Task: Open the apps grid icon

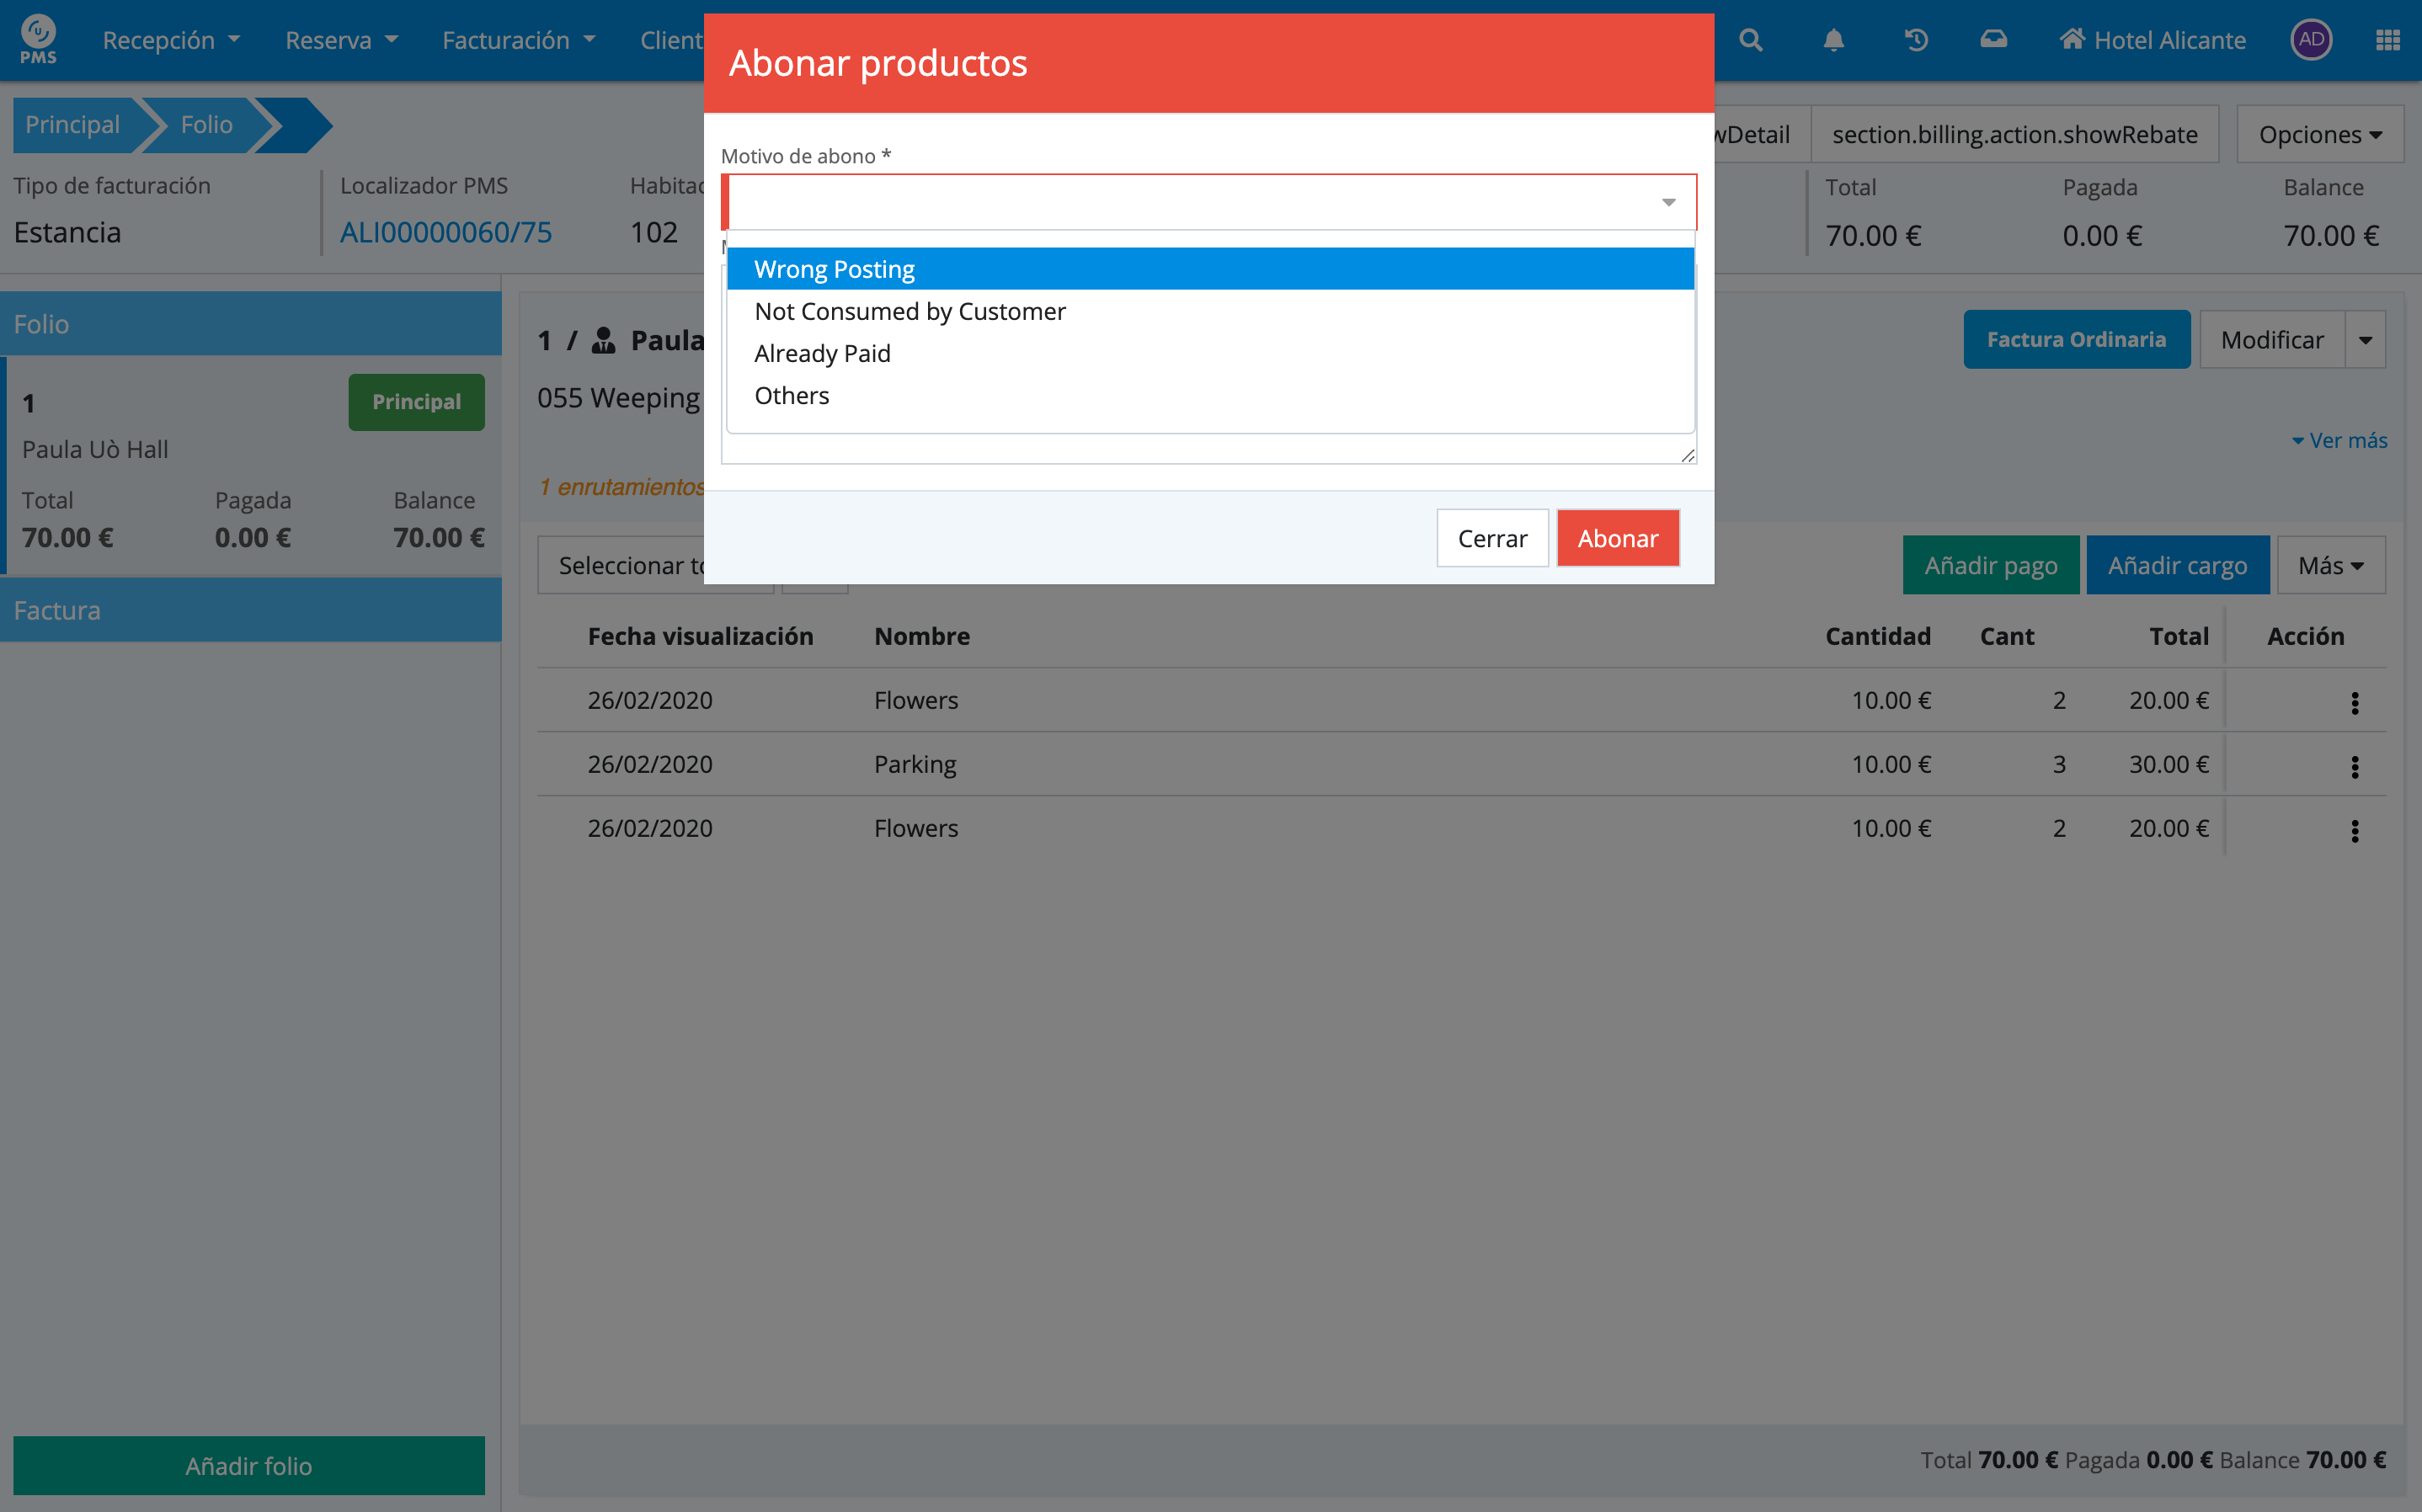Action: 2387,40
